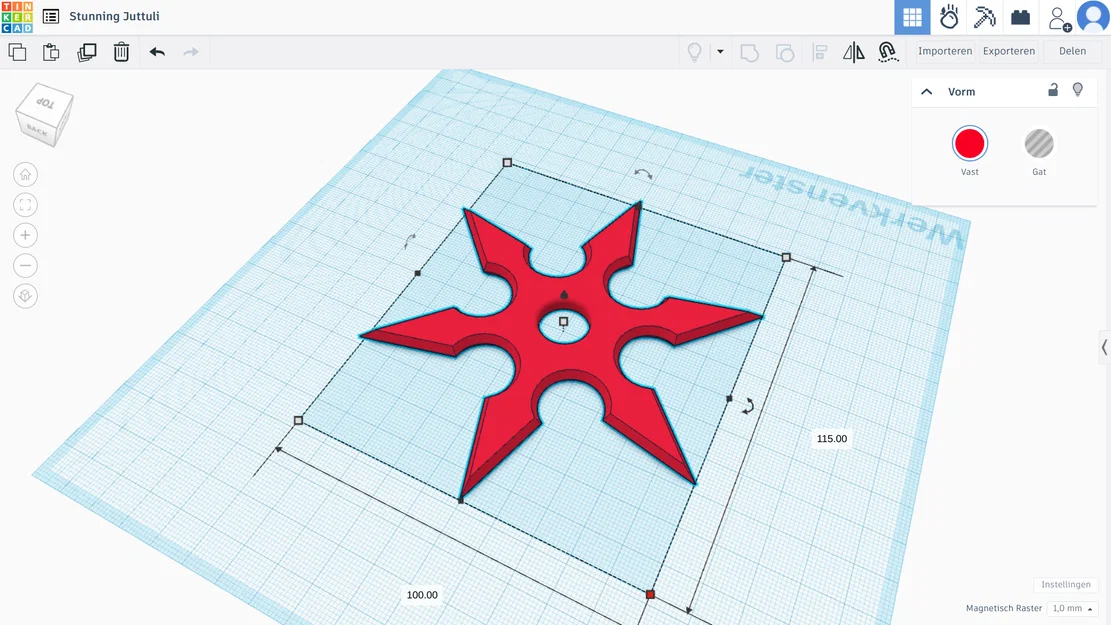This screenshot has height=625, width=1111.
Task: Click the Exporteren button
Action: (x=1008, y=51)
